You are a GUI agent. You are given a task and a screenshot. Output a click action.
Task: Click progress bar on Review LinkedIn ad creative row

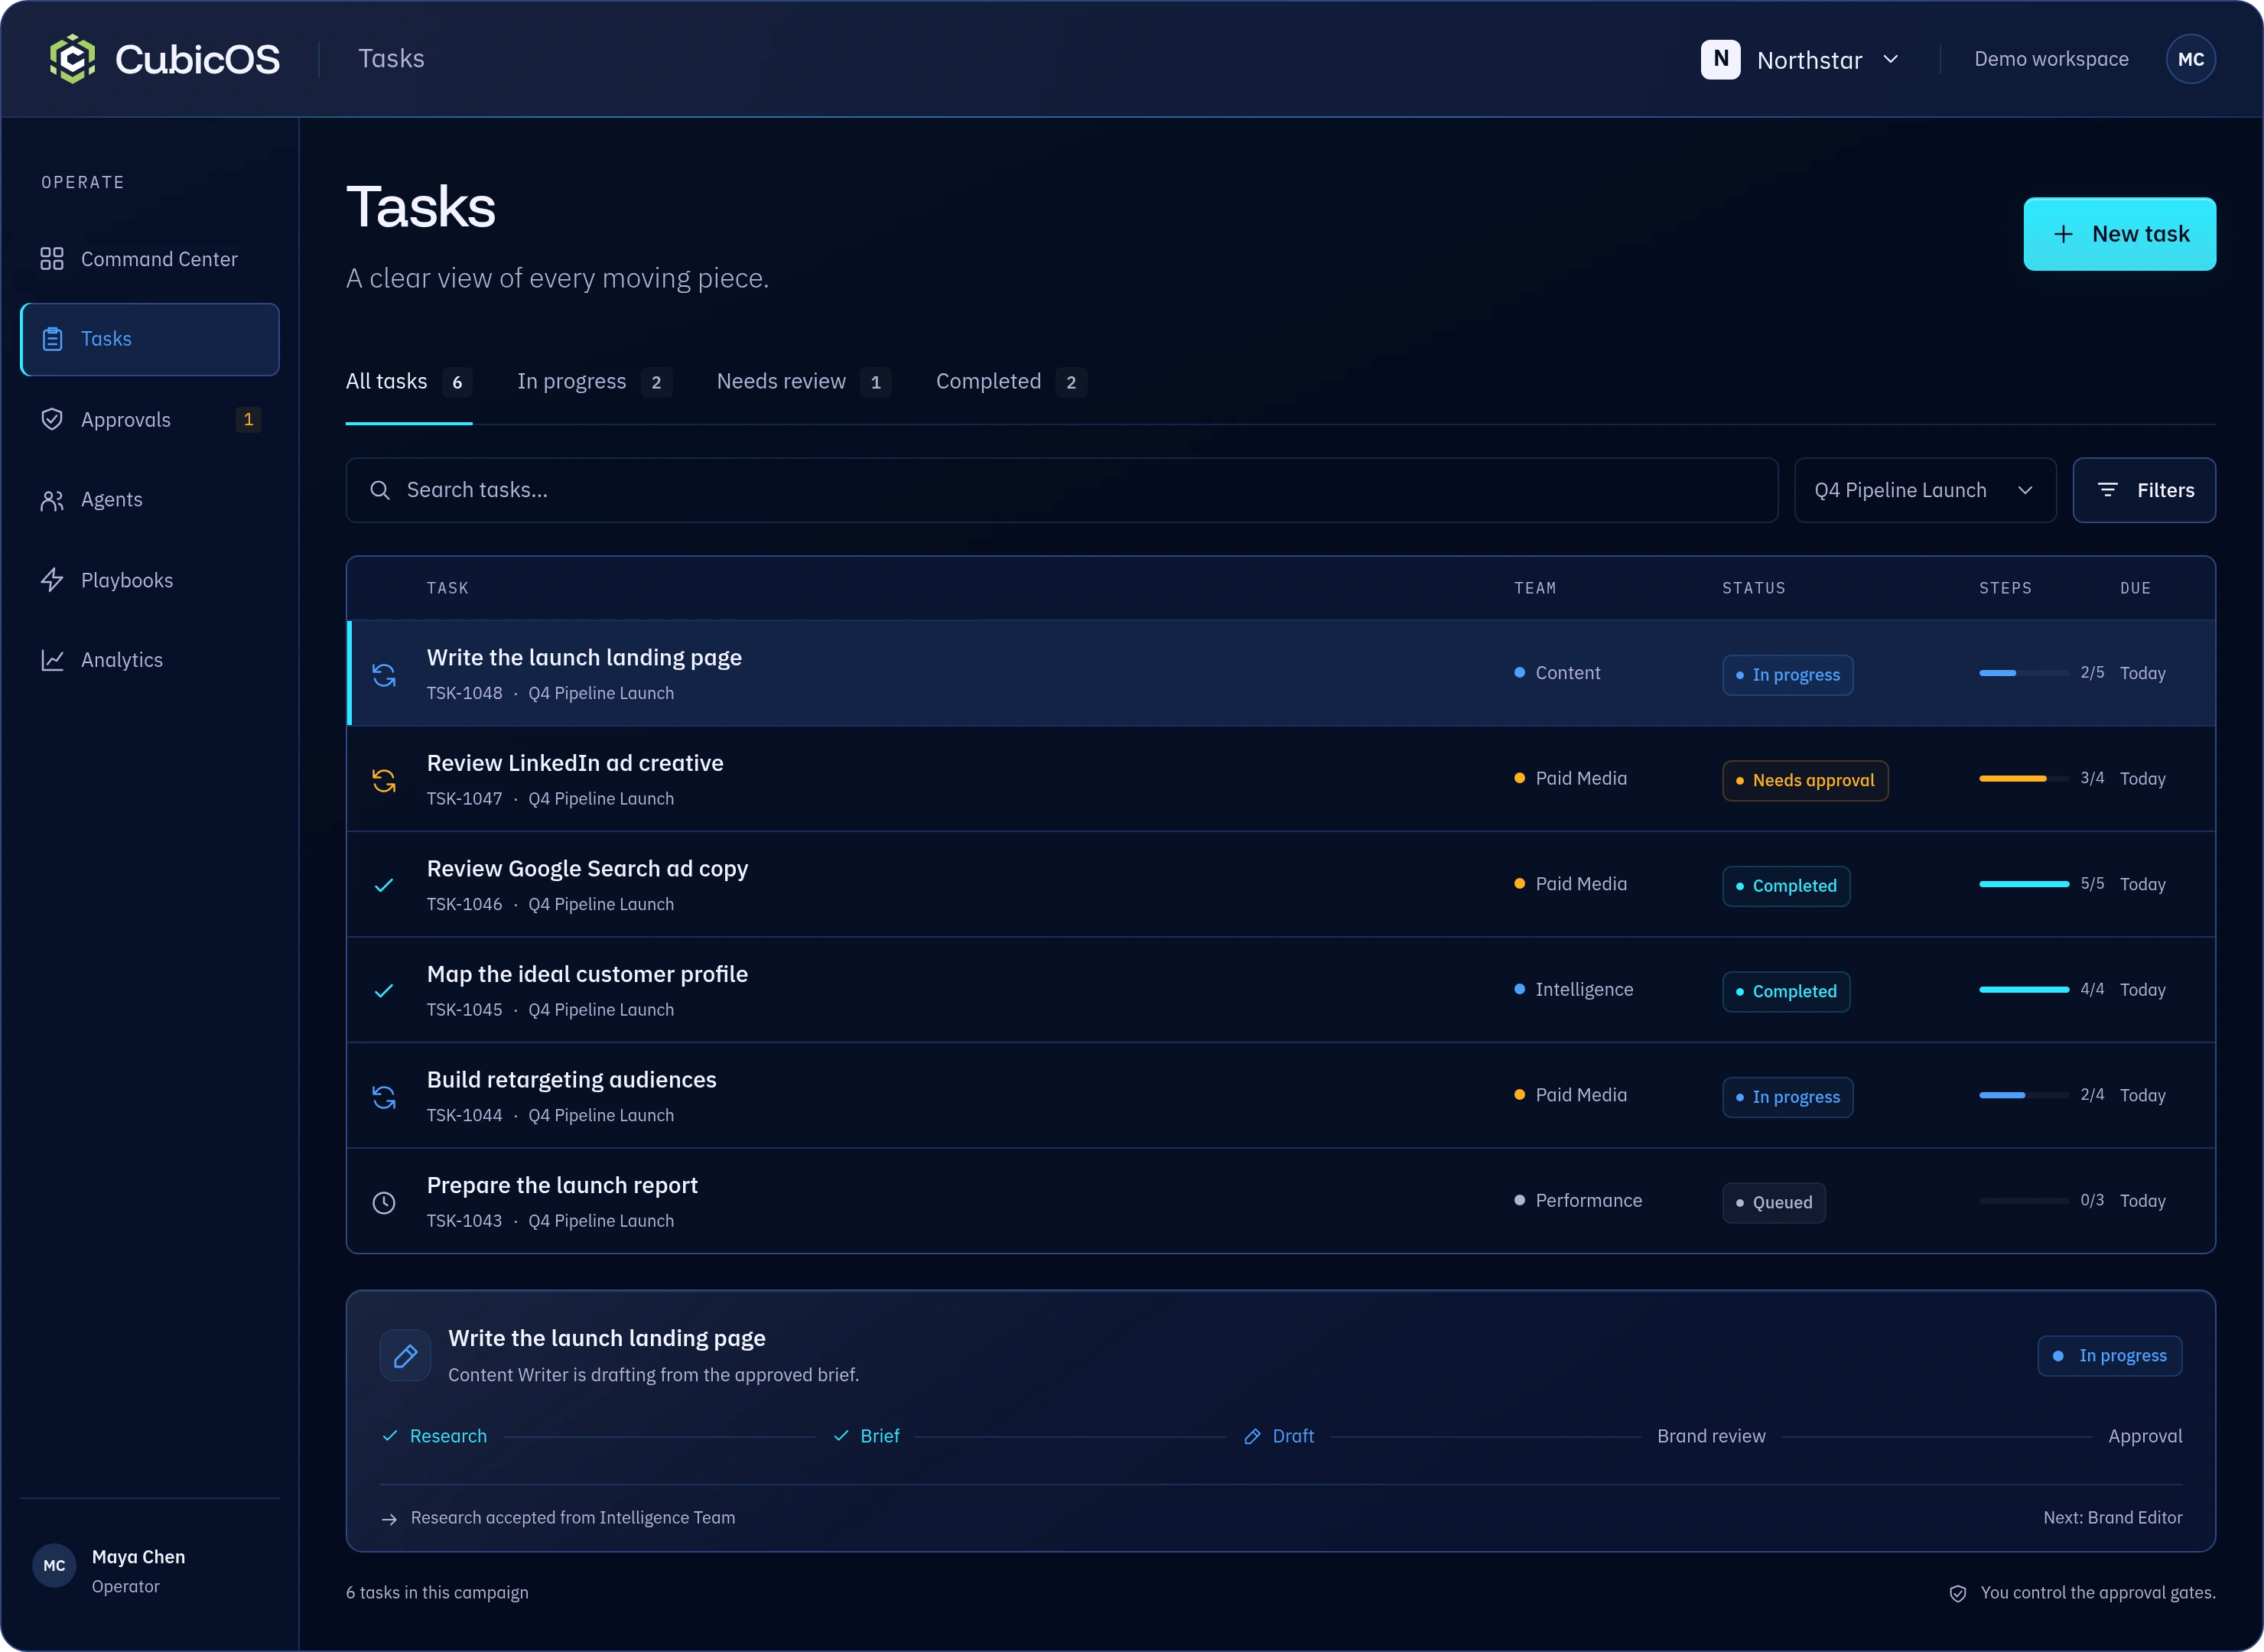tap(2024, 779)
